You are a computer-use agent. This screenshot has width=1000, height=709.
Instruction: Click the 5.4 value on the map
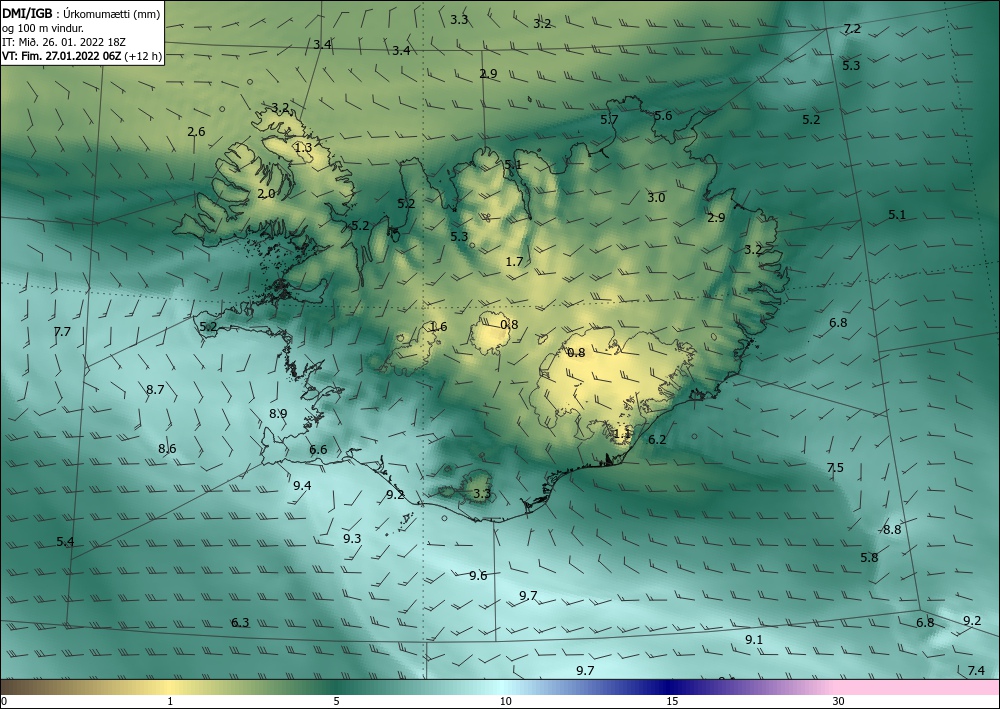65,542
